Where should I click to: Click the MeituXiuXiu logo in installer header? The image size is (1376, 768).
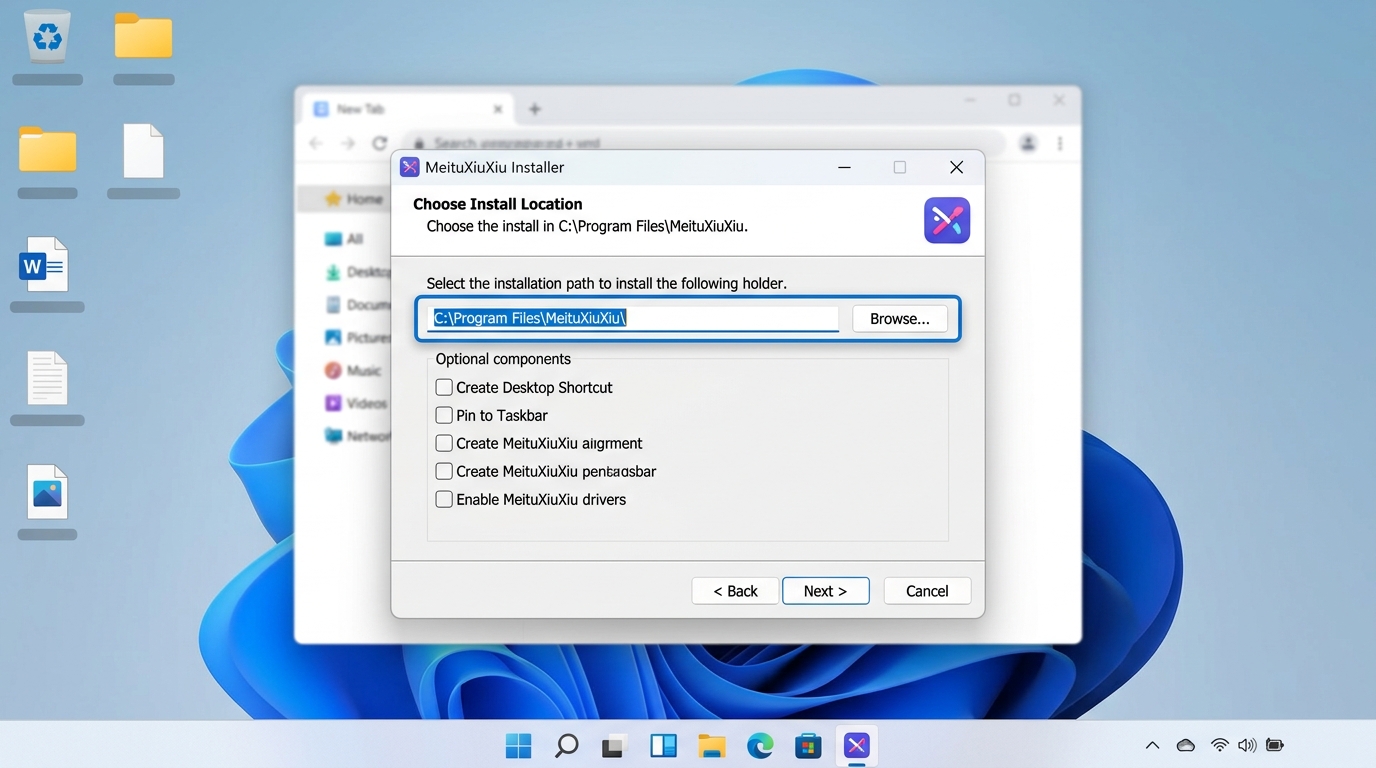(x=947, y=220)
